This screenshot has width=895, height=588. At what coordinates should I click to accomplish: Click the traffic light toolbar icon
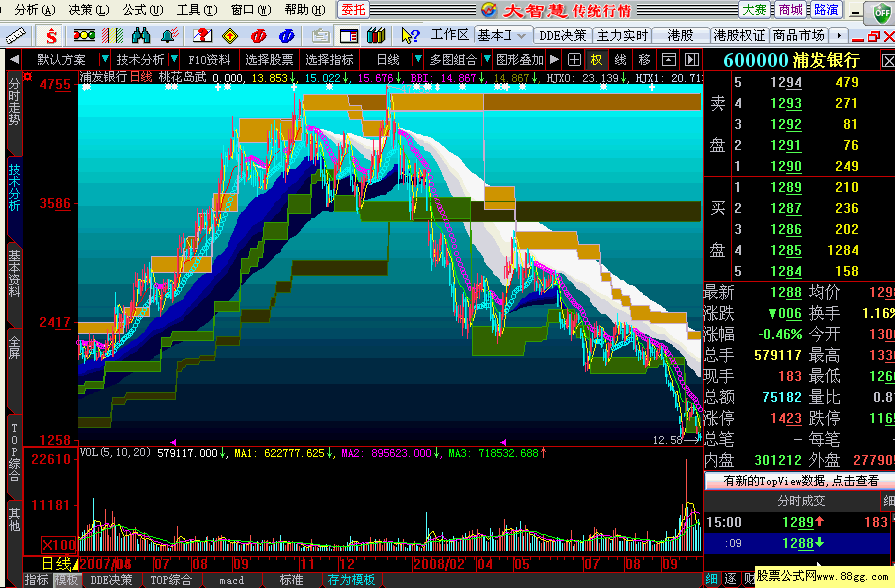coord(84,35)
